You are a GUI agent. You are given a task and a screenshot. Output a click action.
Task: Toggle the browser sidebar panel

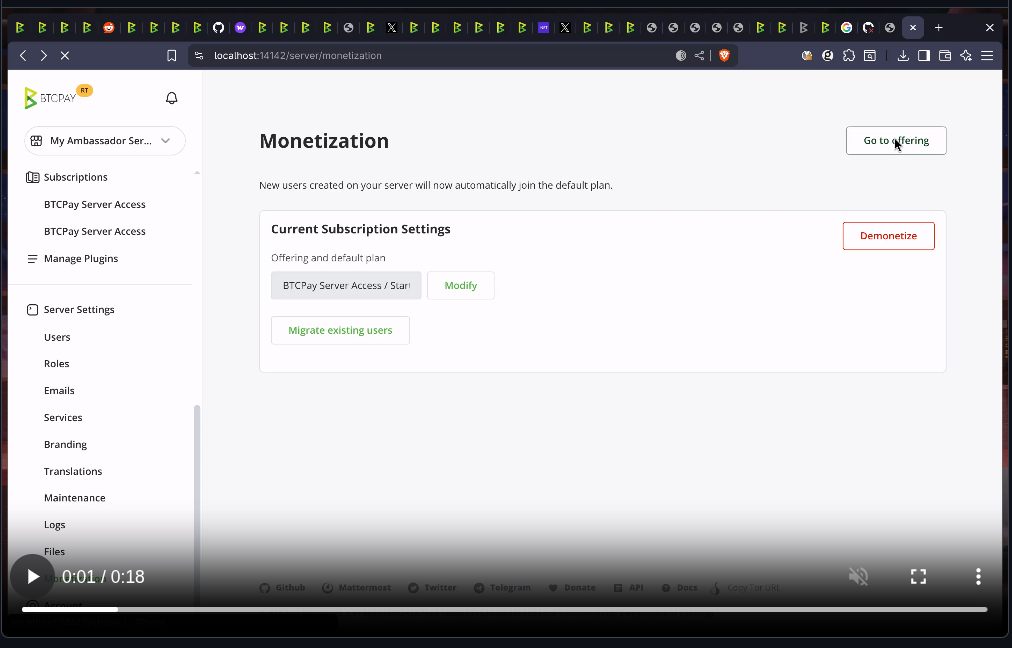click(924, 56)
